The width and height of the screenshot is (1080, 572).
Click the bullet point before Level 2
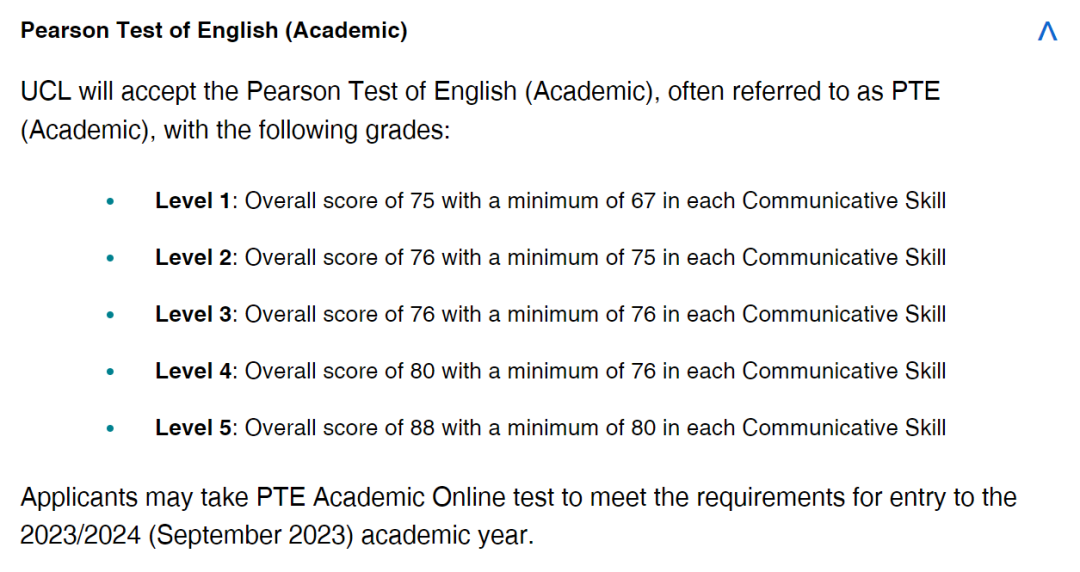pos(110,259)
